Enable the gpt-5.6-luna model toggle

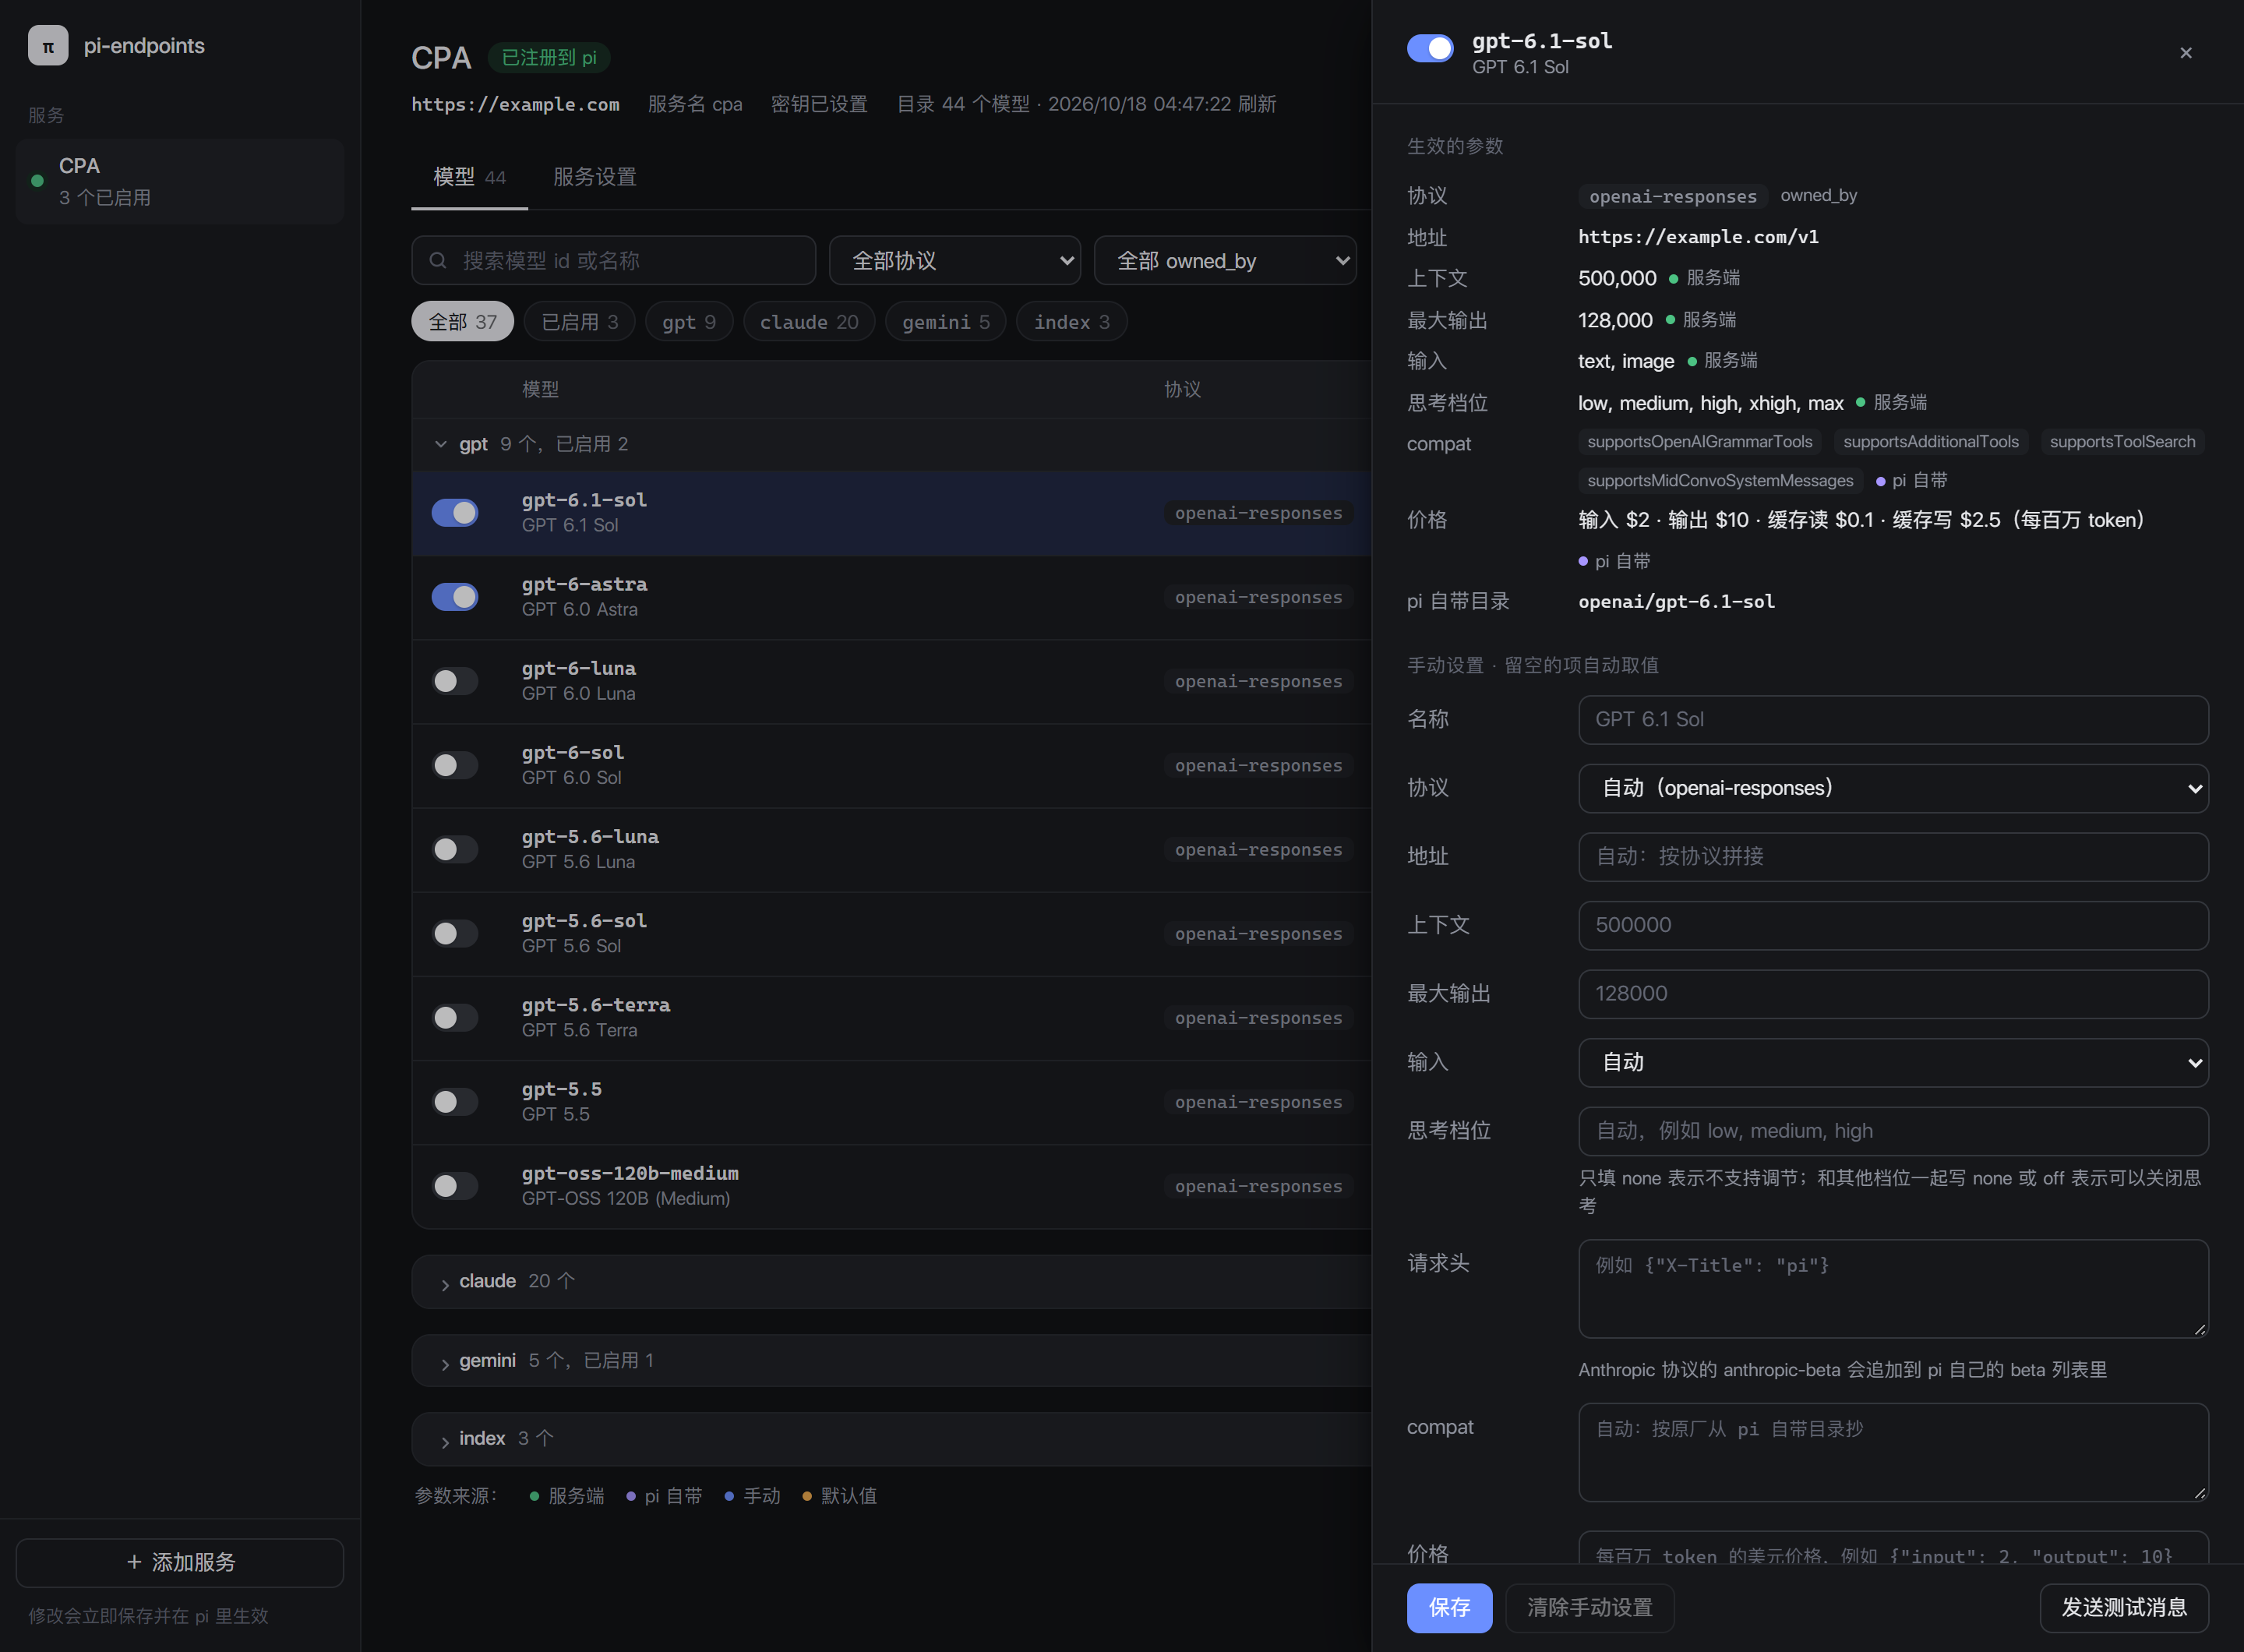pos(455,849)
